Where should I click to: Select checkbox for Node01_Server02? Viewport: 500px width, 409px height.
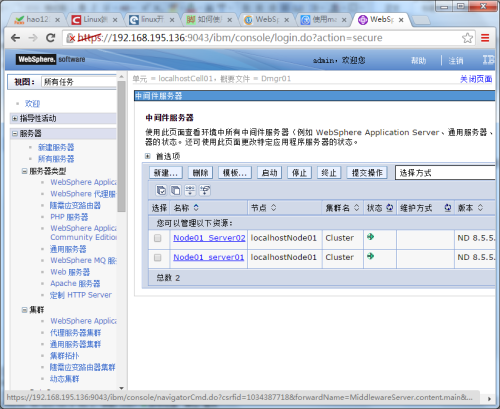[x=158, y=238]
